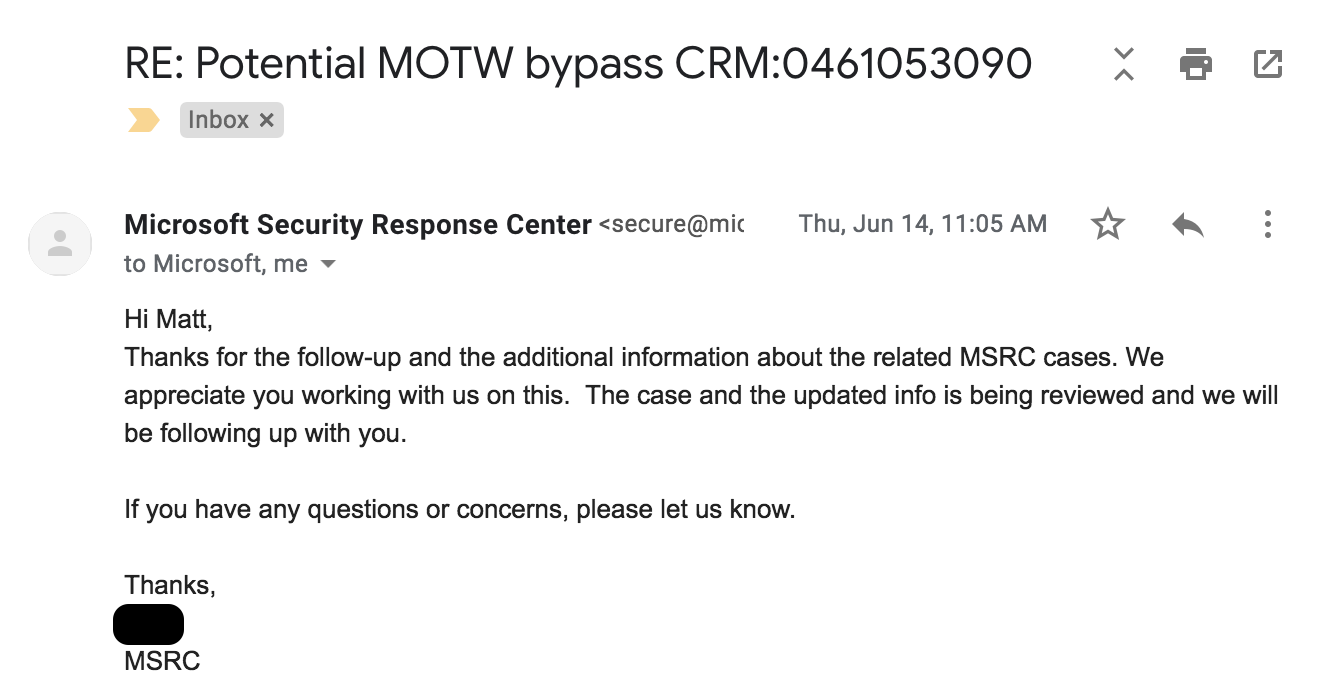Click the sender's profile avatar
This screenshot has height=684, width=1318.
point(60,243)
